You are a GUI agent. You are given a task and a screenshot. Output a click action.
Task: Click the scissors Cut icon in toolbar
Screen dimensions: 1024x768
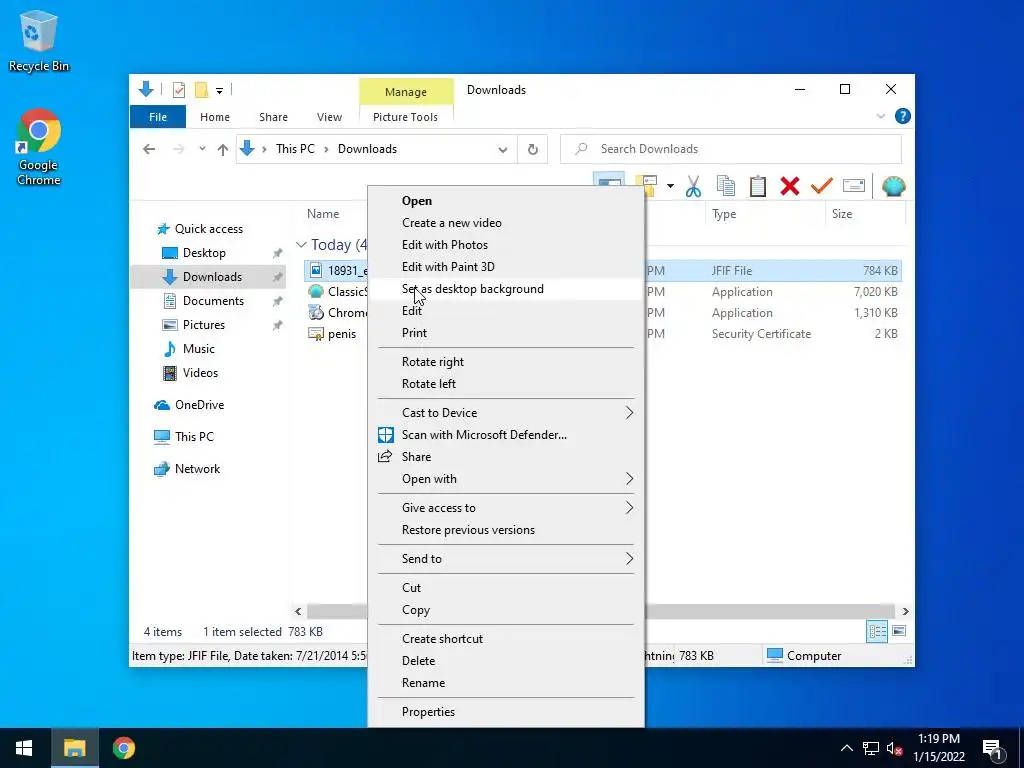click(x=693, y=187)
